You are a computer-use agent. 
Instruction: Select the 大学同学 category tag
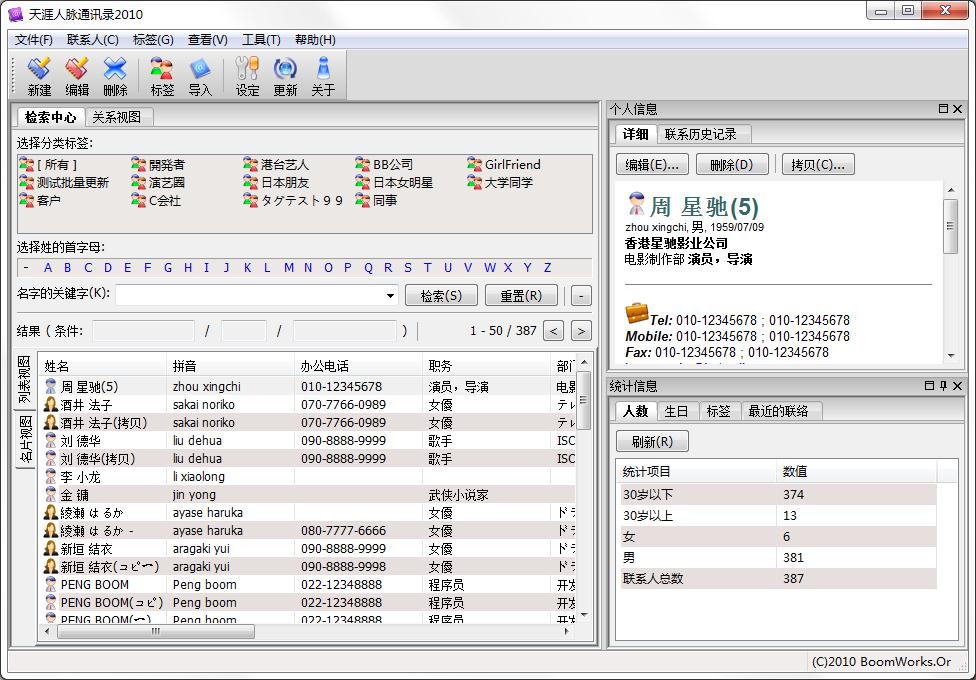[x=508, y=183]
